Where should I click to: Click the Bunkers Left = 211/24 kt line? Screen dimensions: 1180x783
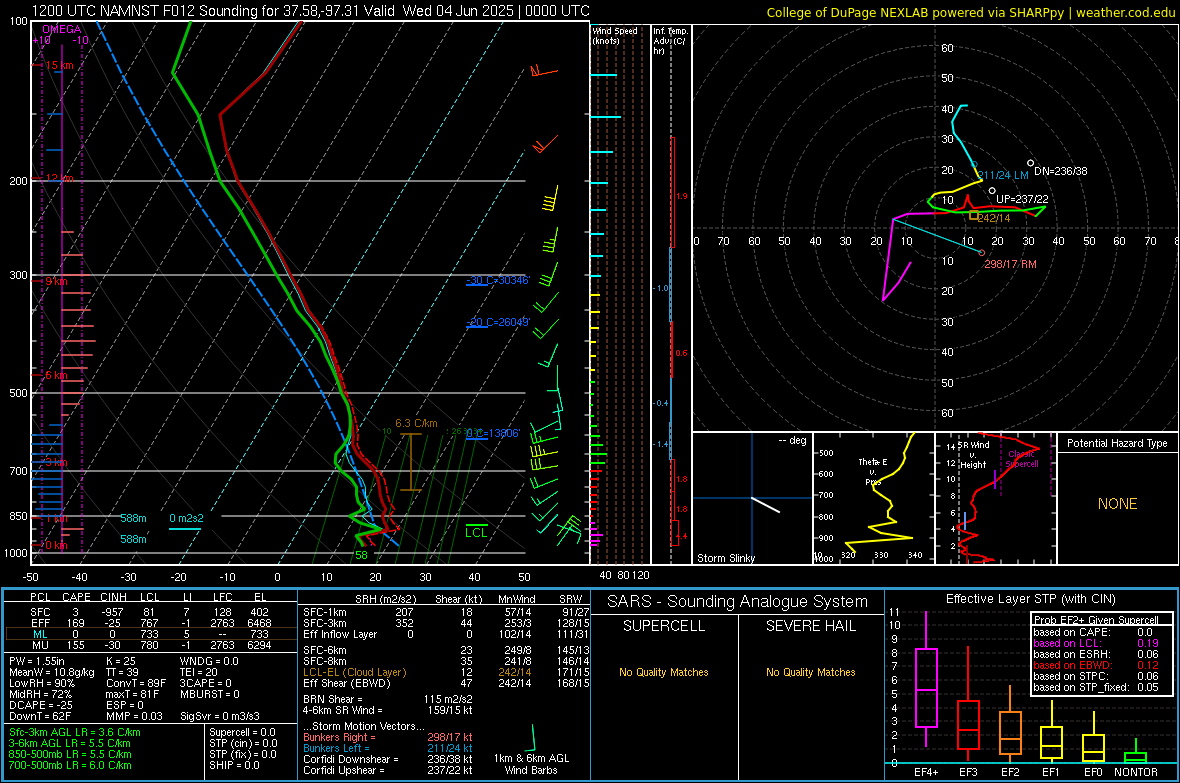(388, 748)
